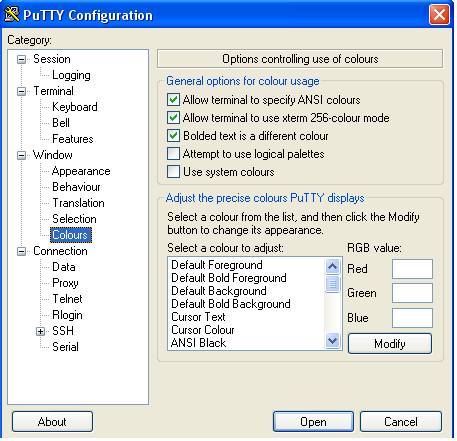The height and width of the screenshot is (441, 457).
Task: Expand the SSH tree node
Action: point(40,331)
